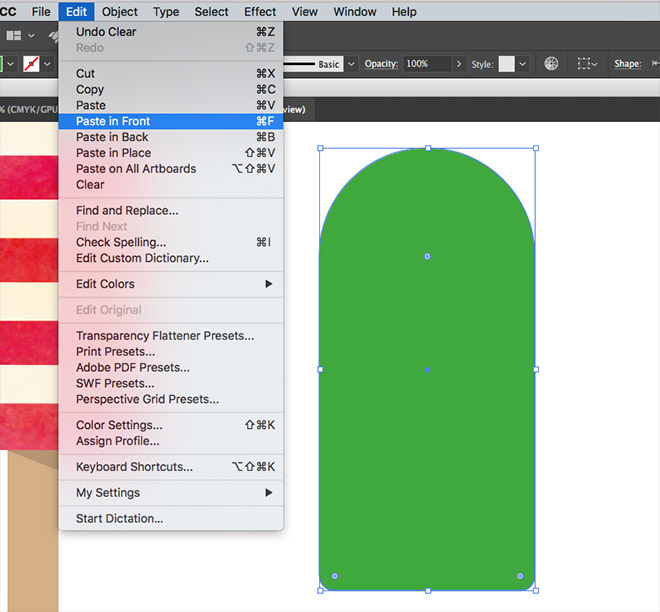Choose Clear menu item

coord(171,184)
